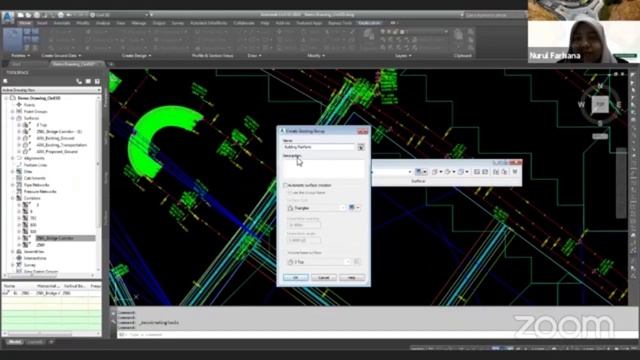Viewport: 640px width, 360px height.
Task: Click the Toolspace large ribbon button
Action: tap(13, 40)
